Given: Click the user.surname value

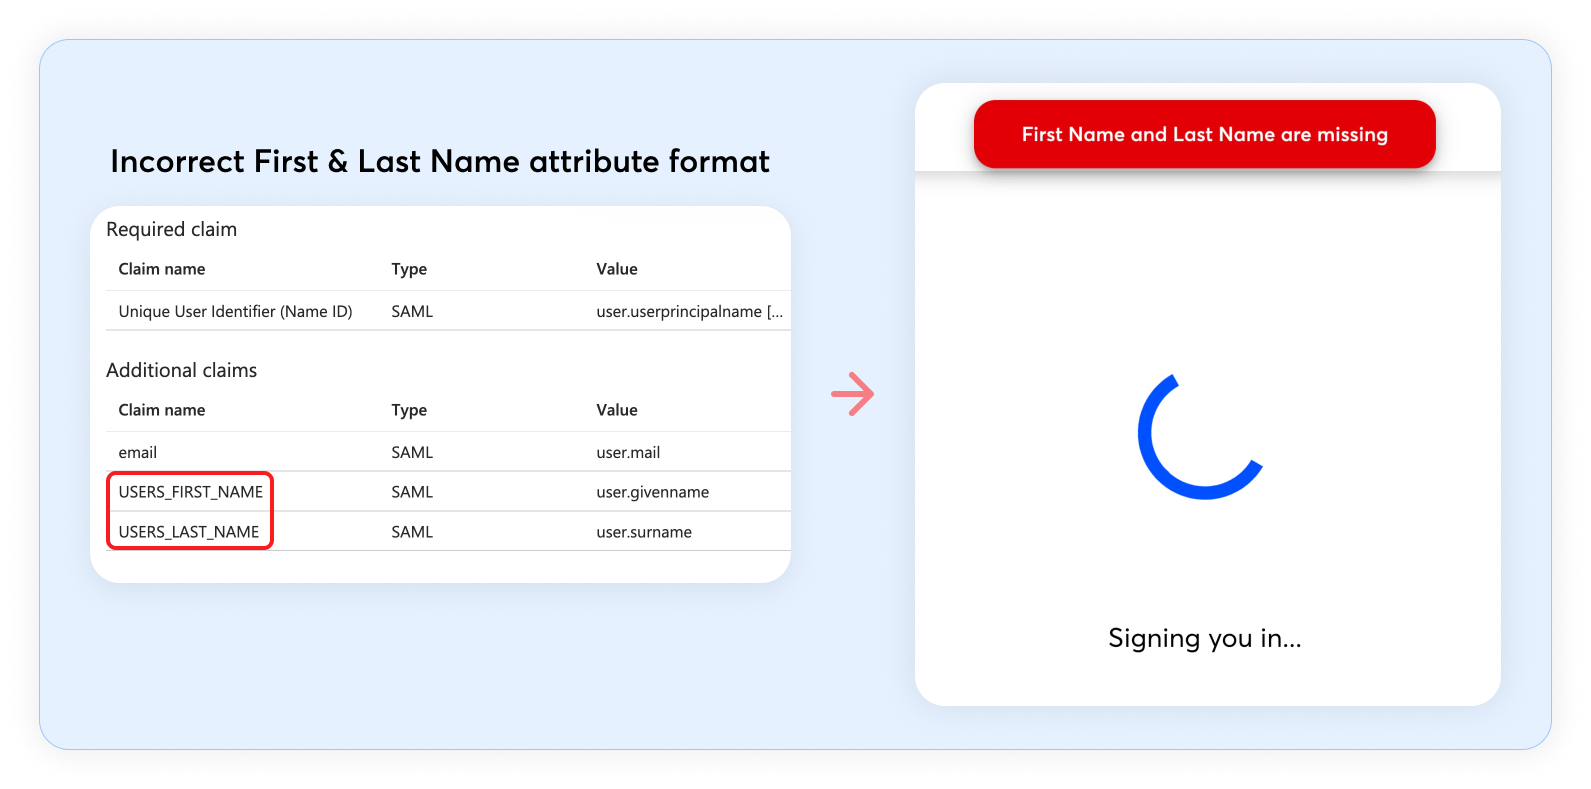Looking at the screenshot, I should 644,532.
